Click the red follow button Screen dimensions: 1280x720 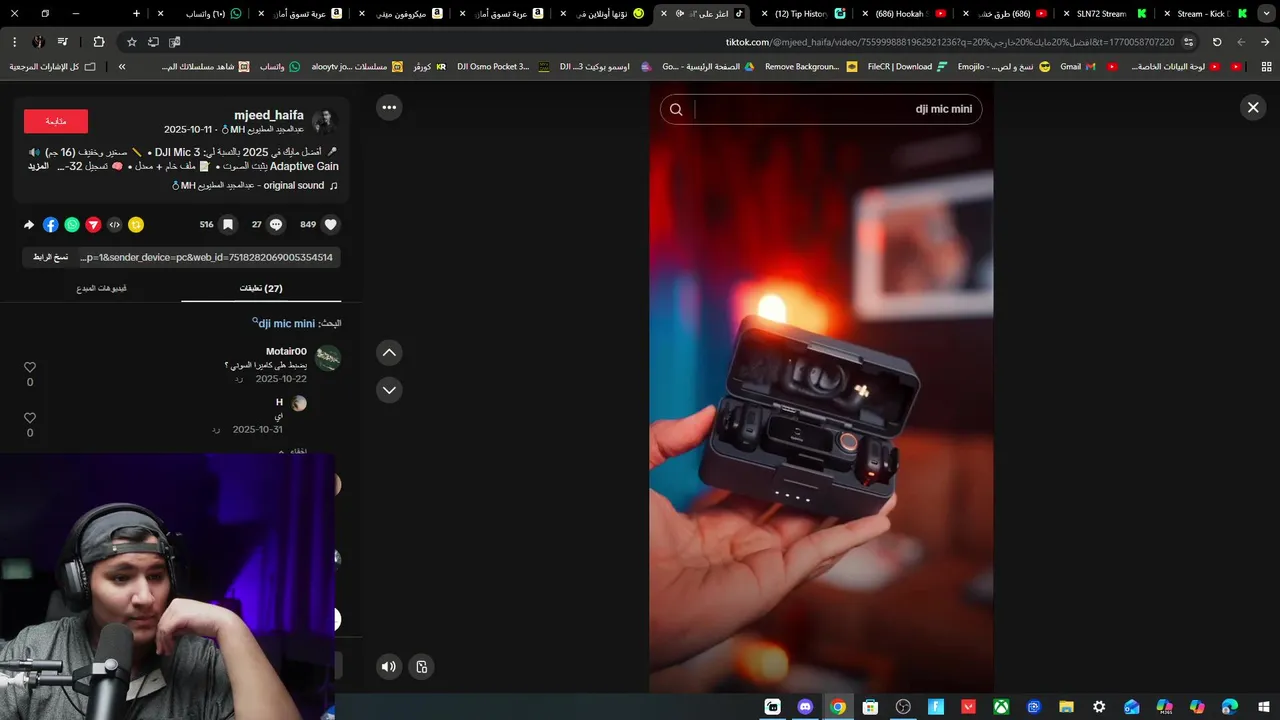click(x=56, y=121)
